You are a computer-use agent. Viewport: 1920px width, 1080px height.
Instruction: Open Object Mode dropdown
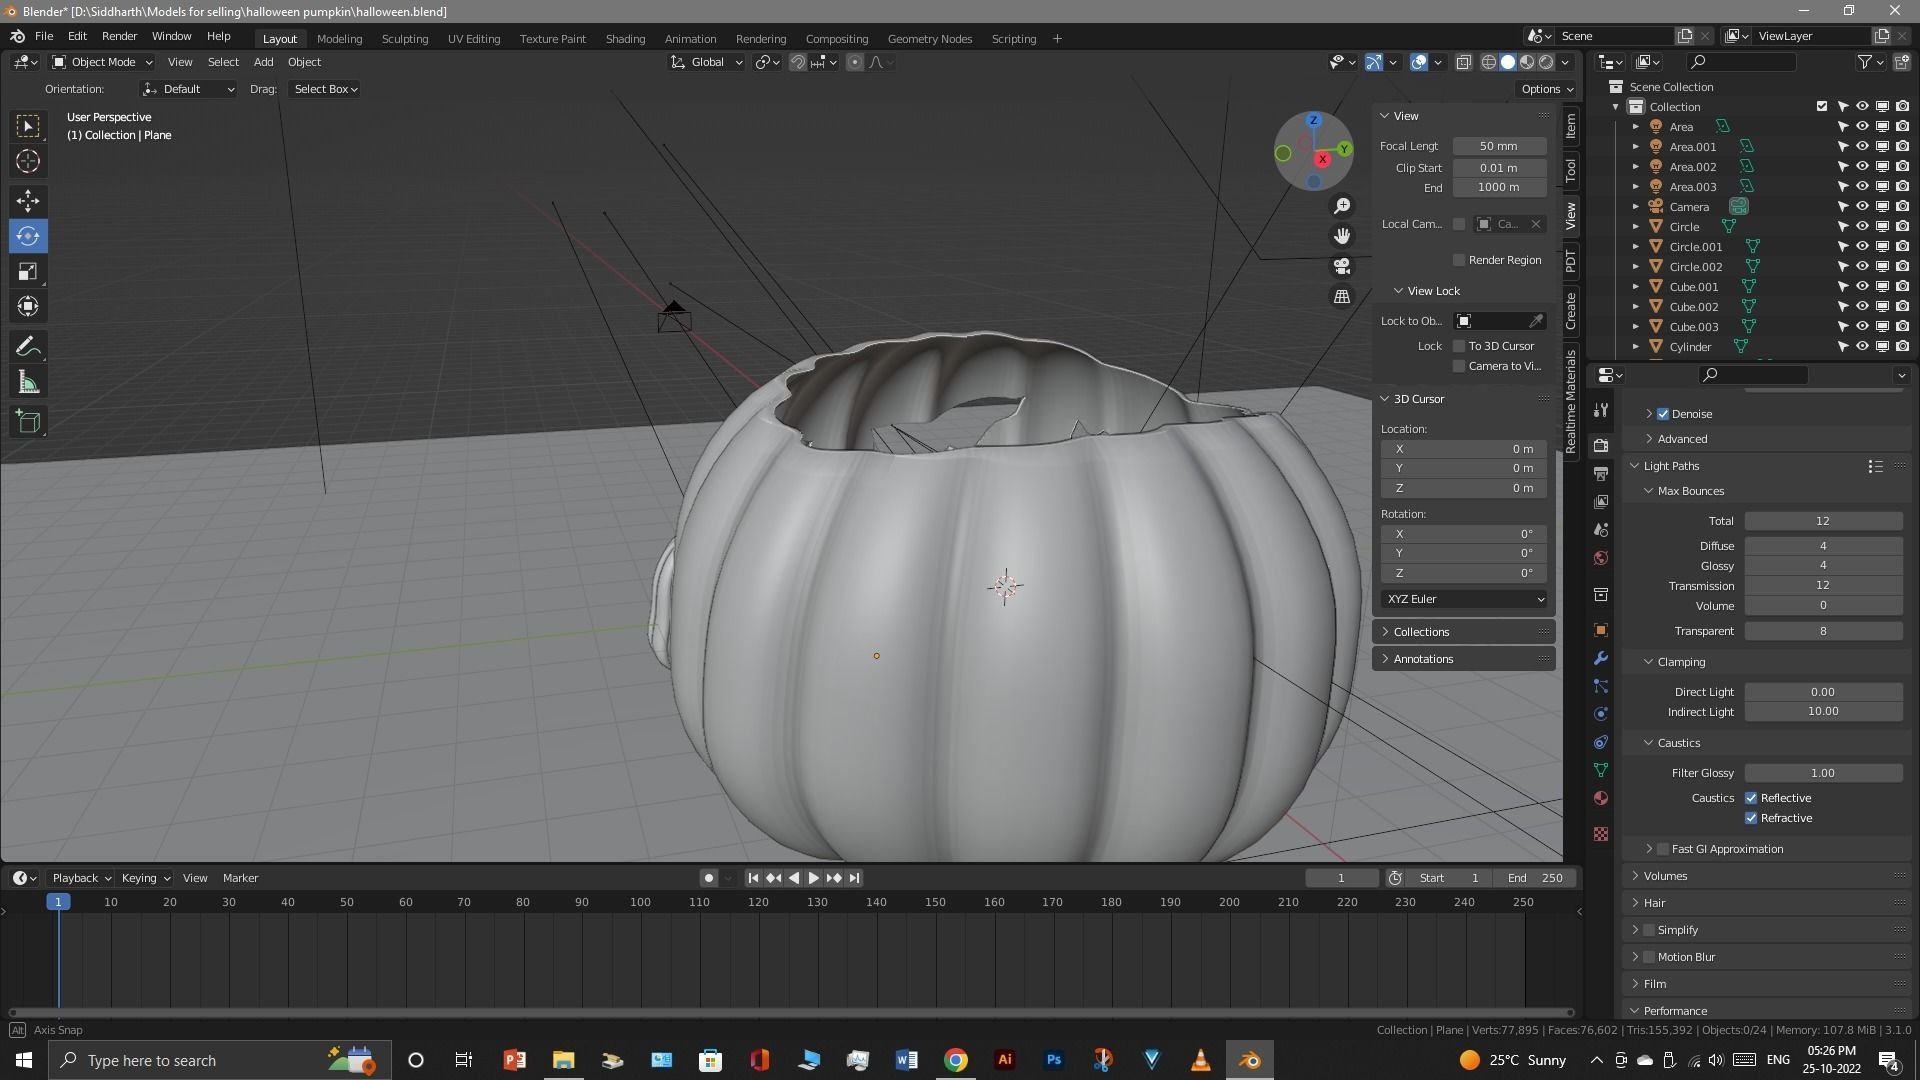pyautogui.click(x=102, y=62)
